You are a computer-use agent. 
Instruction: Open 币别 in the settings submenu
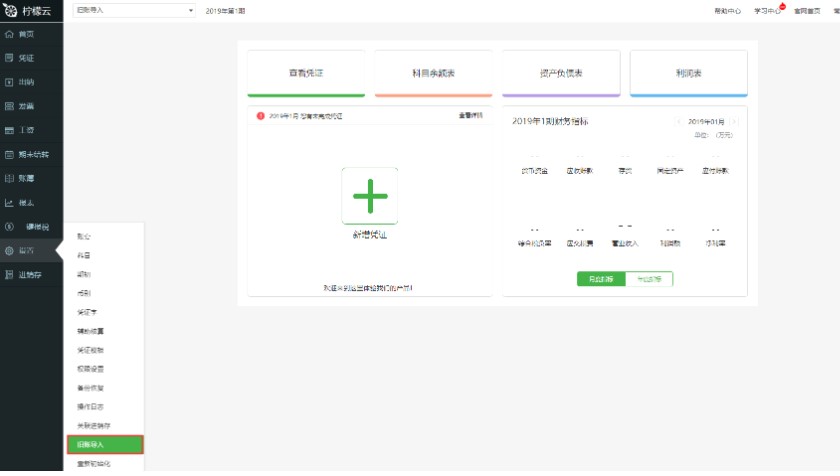[84, 293]
